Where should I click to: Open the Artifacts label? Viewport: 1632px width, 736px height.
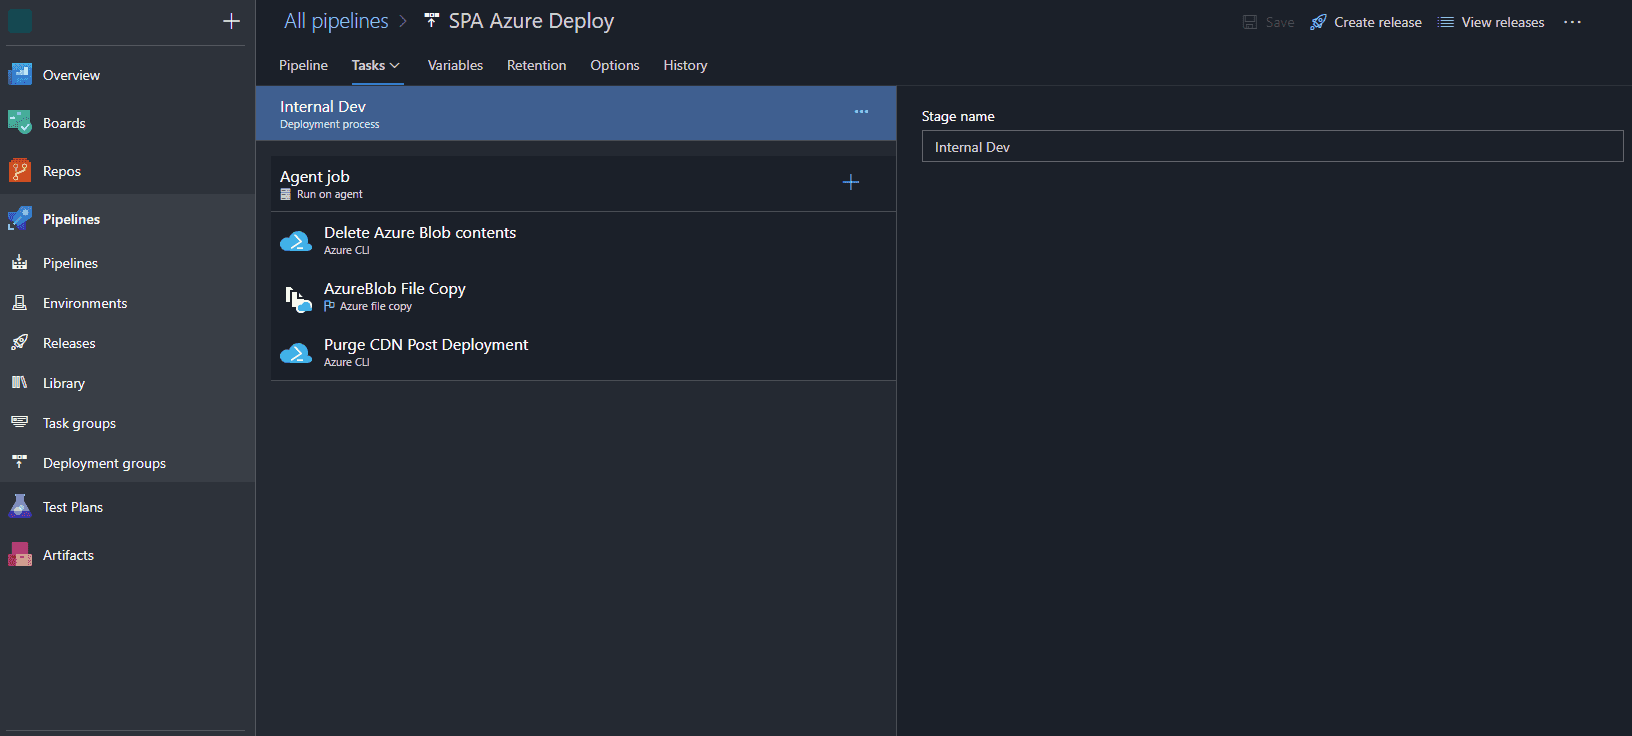pyautogui.click(x=68, y=555)
